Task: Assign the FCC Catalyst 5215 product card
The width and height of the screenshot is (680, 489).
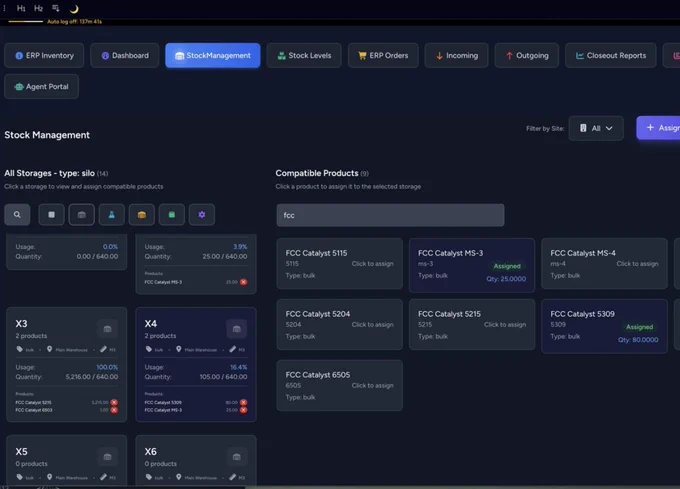Action: click(x=472, y=324)
